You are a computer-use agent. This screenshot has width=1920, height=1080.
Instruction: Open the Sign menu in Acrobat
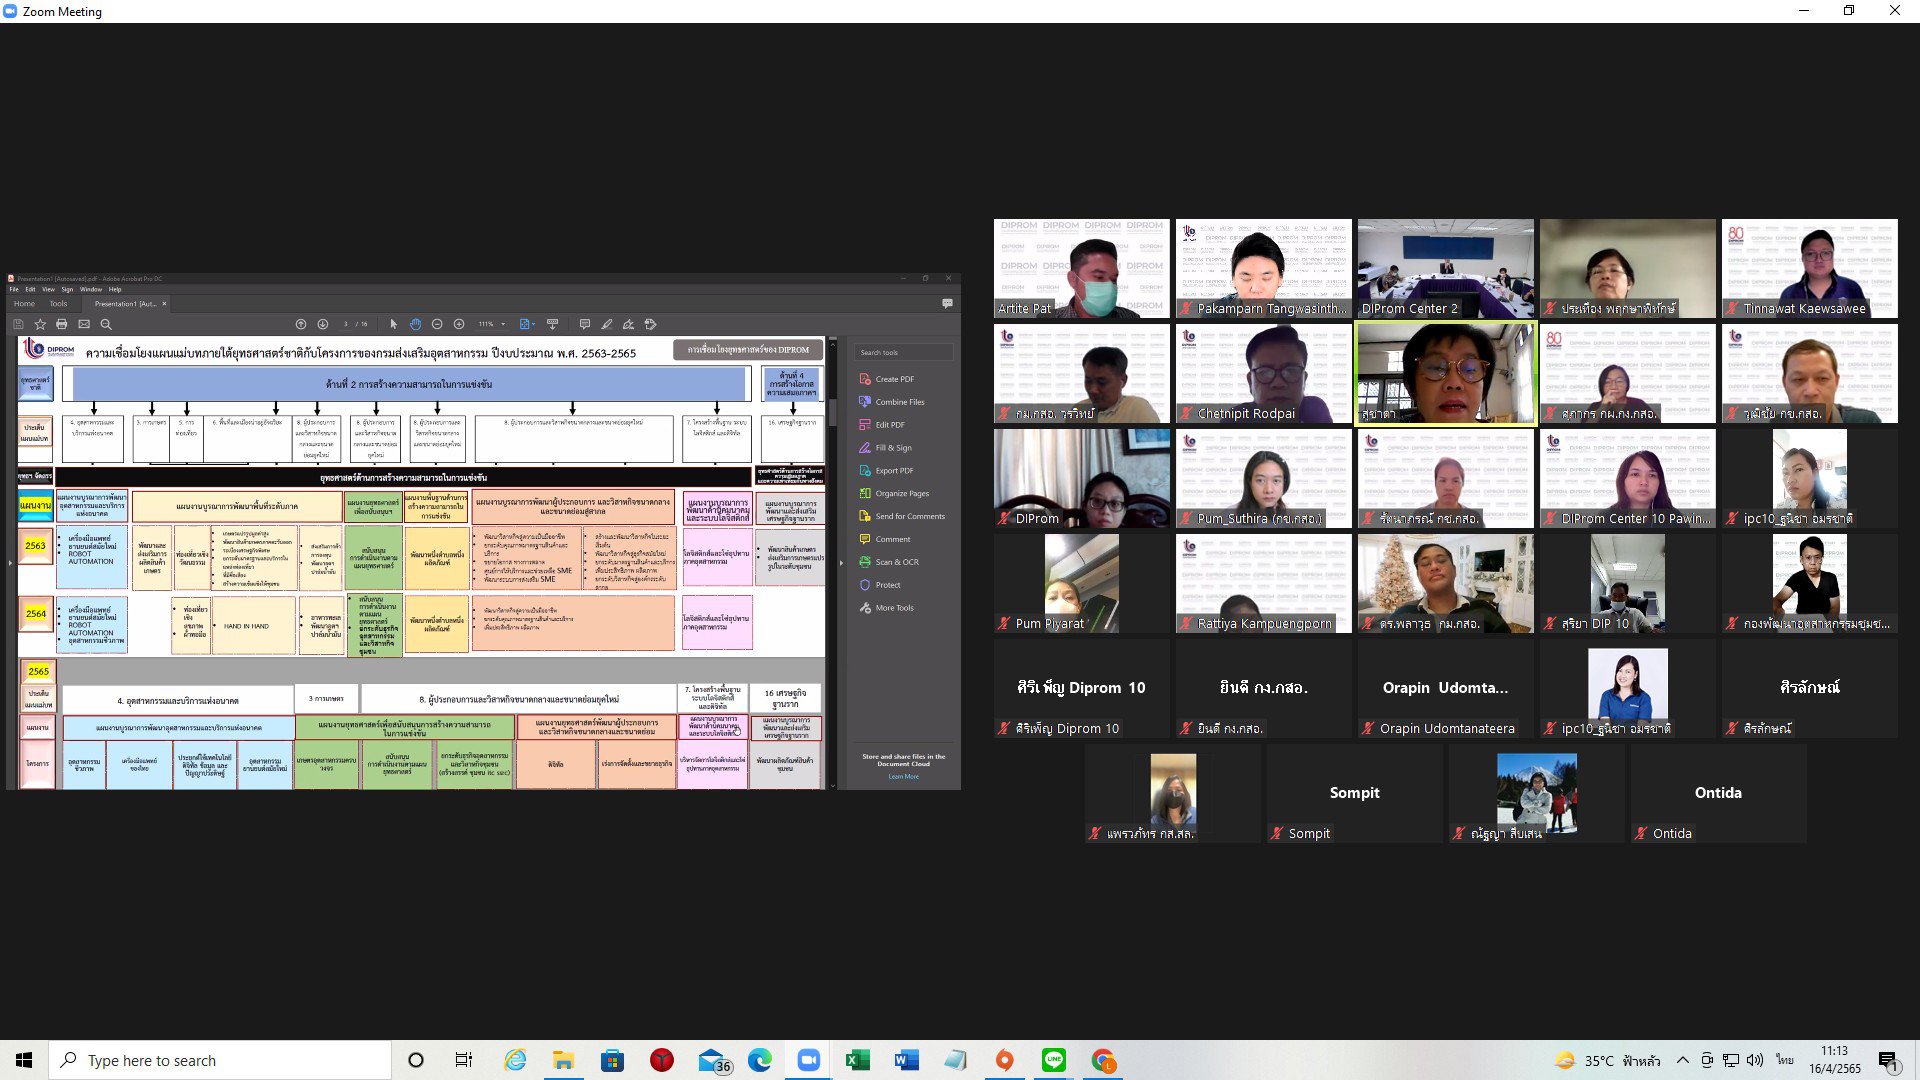tap(67, 289)
